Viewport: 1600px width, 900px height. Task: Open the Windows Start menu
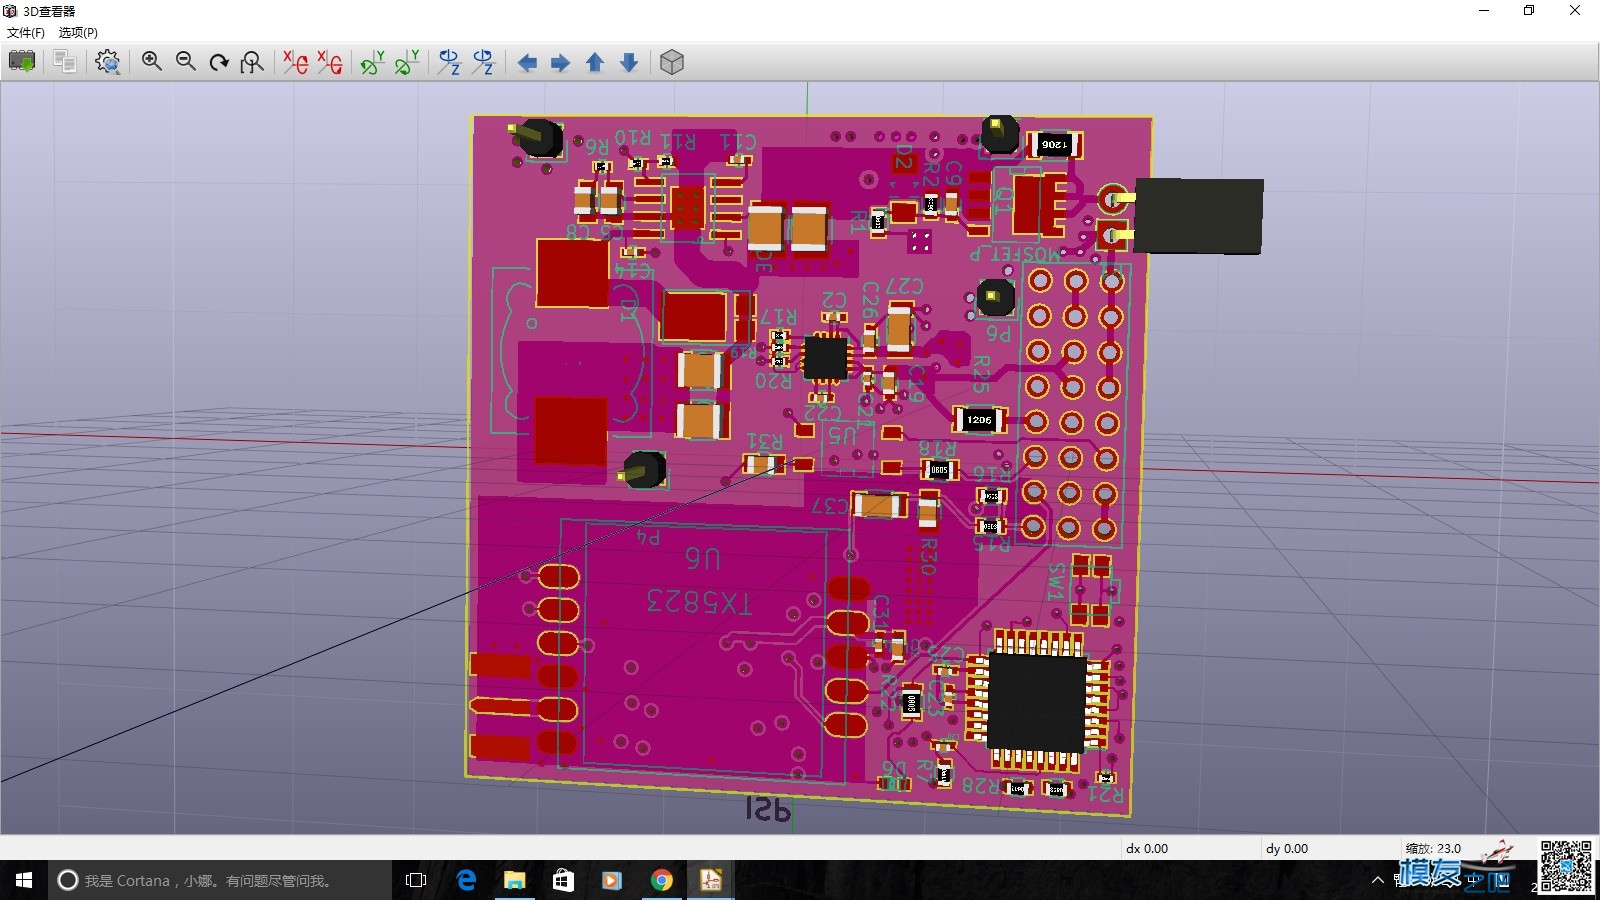coord(24,880)
